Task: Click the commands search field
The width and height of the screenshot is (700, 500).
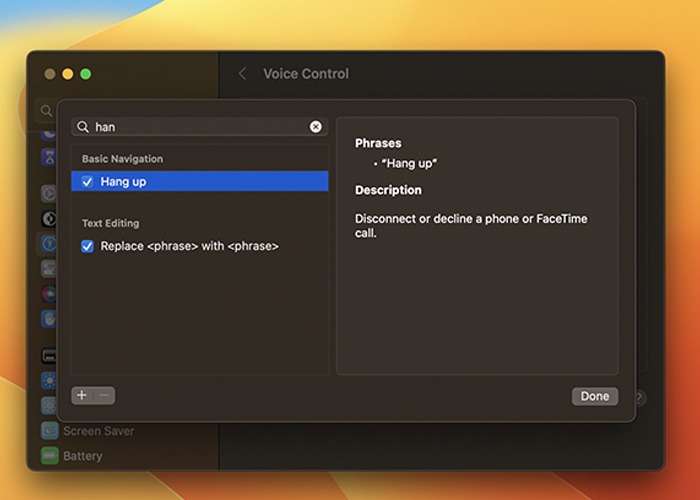Action: (200, 127)
